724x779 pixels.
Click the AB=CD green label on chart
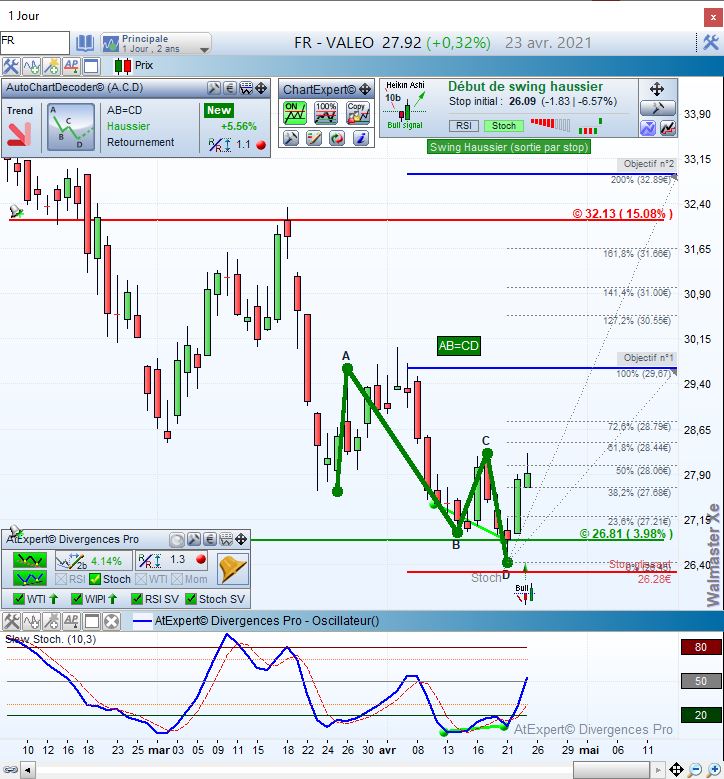[x=459, y=346]
